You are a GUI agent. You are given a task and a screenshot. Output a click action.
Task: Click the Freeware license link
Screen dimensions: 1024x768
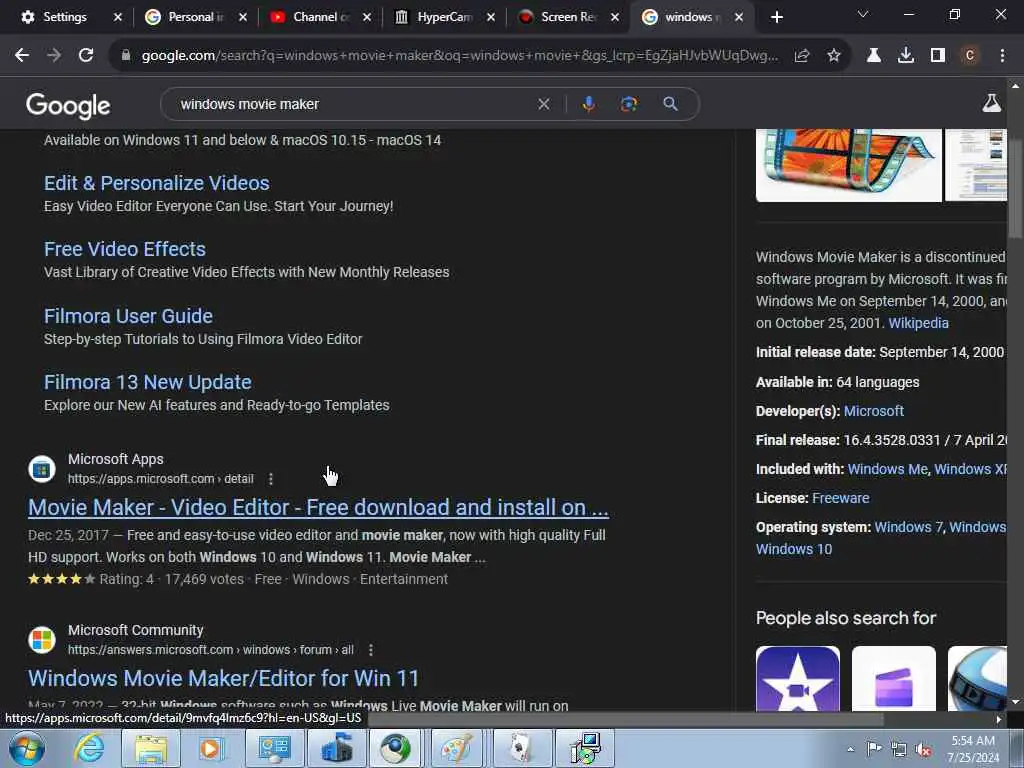tap(840, 498)
